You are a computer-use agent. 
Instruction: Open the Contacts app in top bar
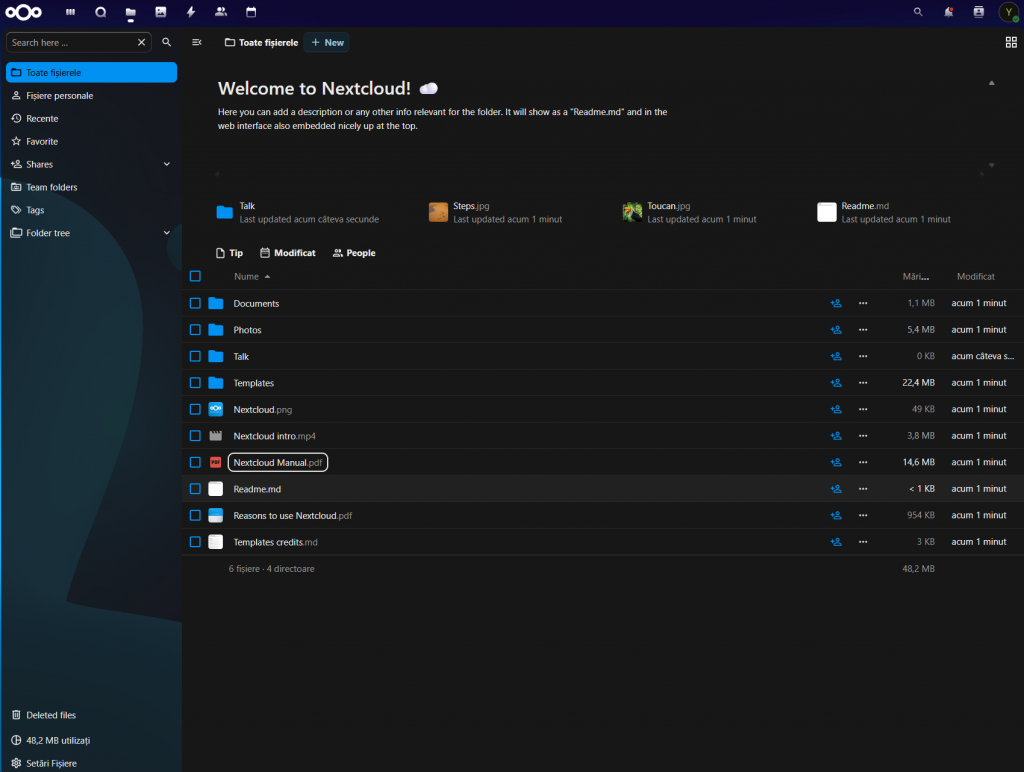coord(221,12)
